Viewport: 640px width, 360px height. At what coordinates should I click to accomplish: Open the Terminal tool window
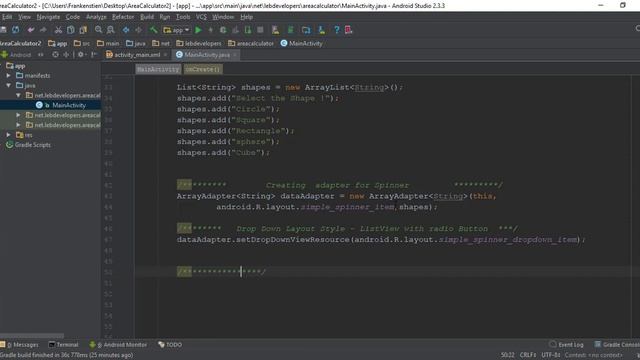coord(63,345)
